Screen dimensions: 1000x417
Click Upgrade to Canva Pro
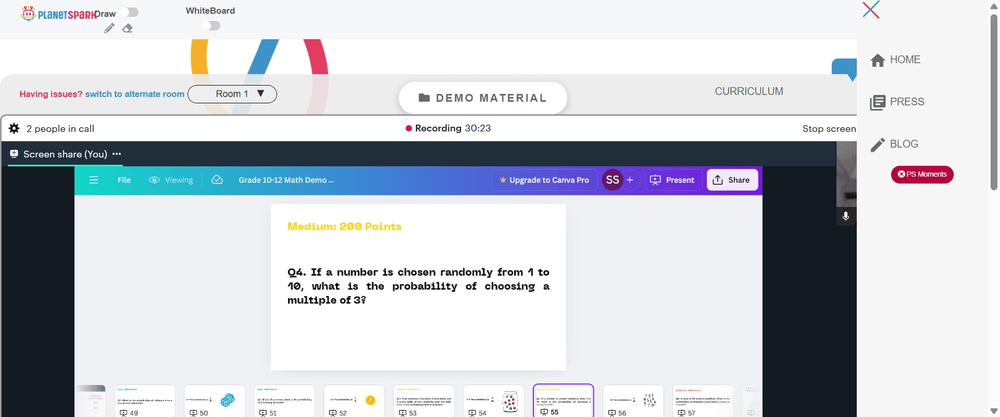(544, 180)
